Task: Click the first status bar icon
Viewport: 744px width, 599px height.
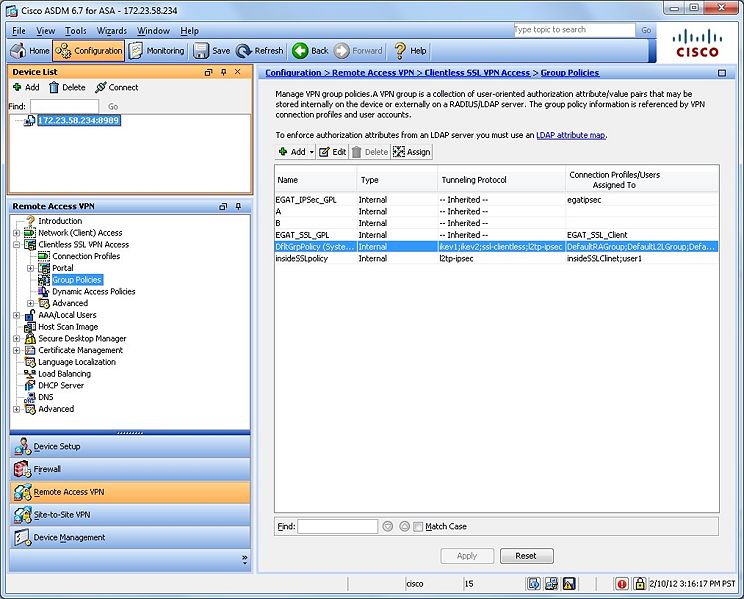Action: click(534, 584)
